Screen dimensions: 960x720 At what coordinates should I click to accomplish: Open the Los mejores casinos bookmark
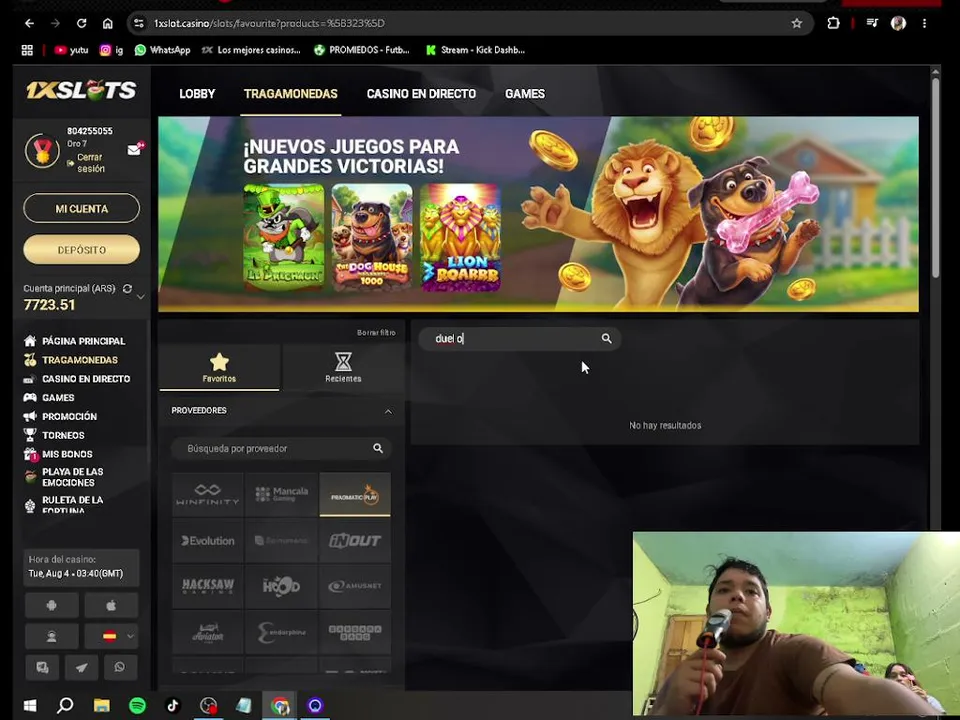click(x=251, y=50)
